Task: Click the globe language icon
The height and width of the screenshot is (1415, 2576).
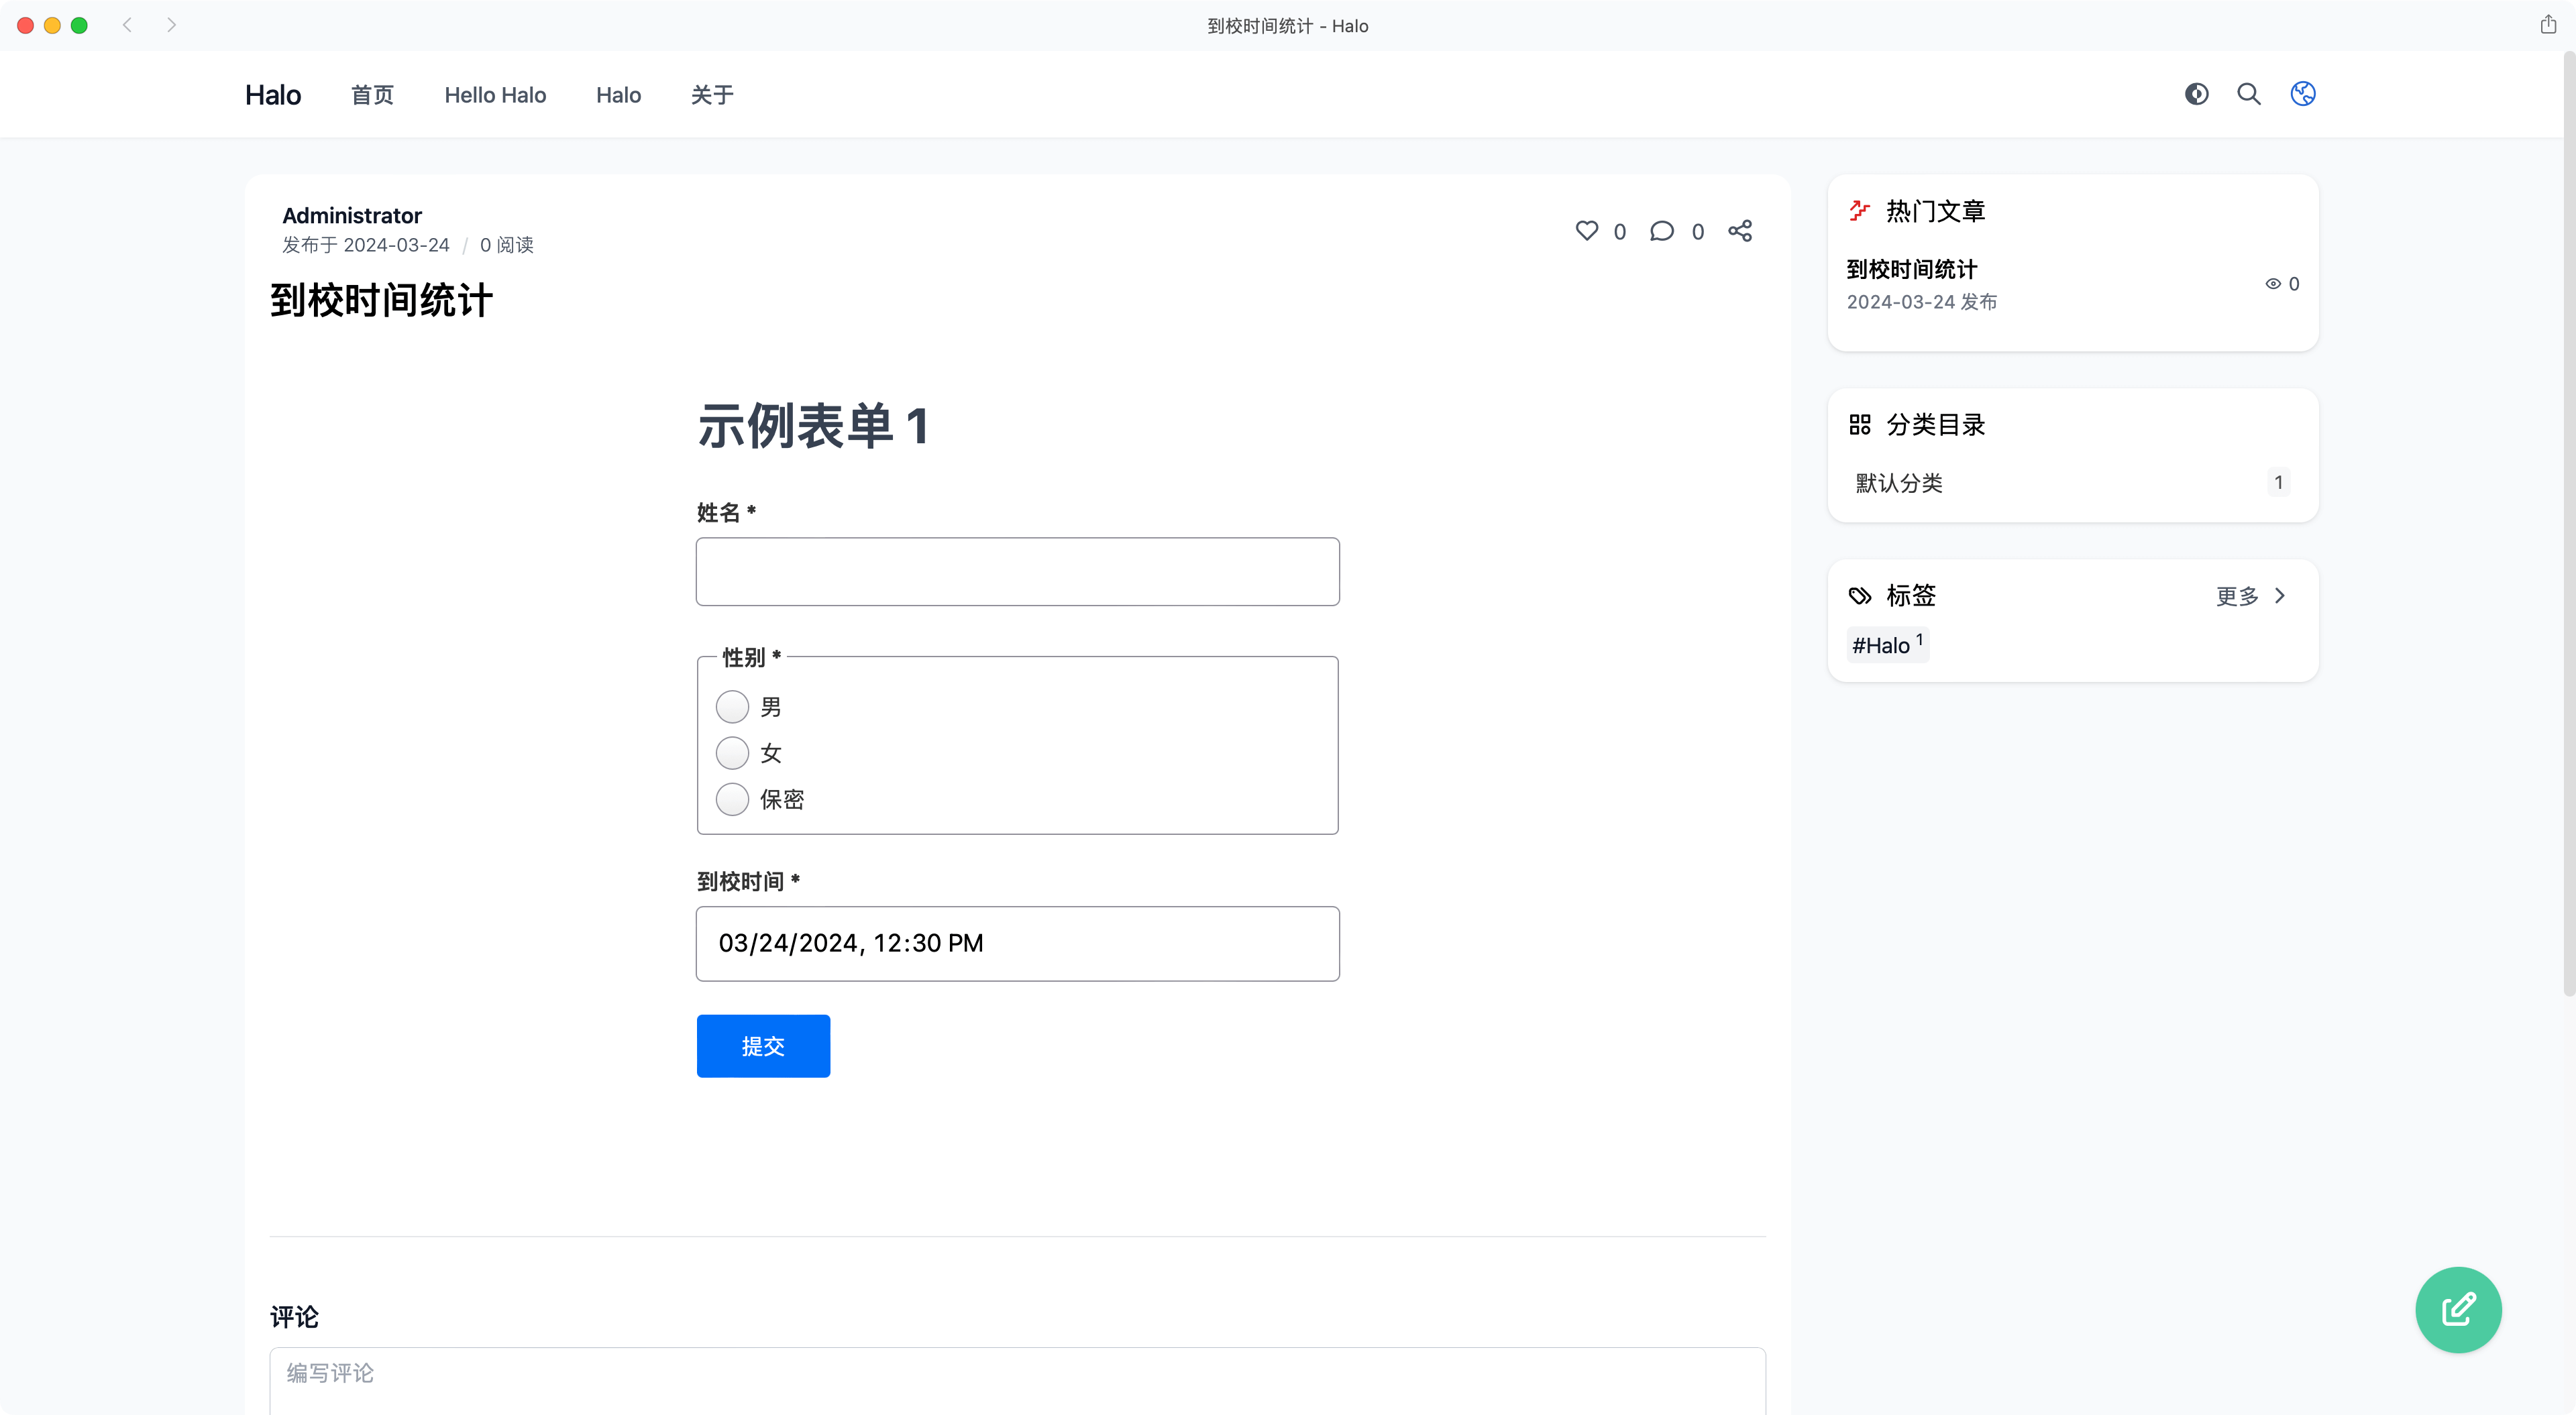Action: (x=2303, y=94)
